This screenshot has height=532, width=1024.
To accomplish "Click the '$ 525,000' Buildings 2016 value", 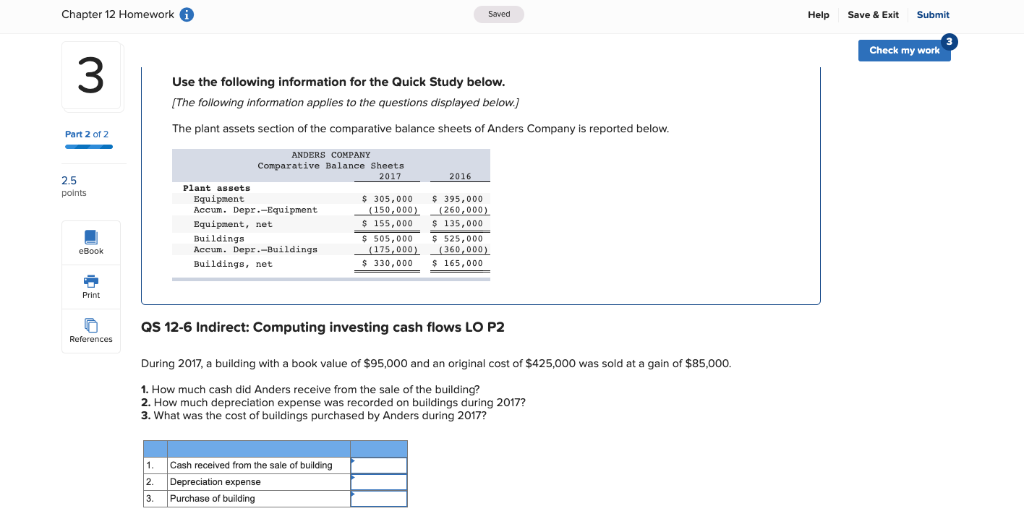I will [457, 239].
